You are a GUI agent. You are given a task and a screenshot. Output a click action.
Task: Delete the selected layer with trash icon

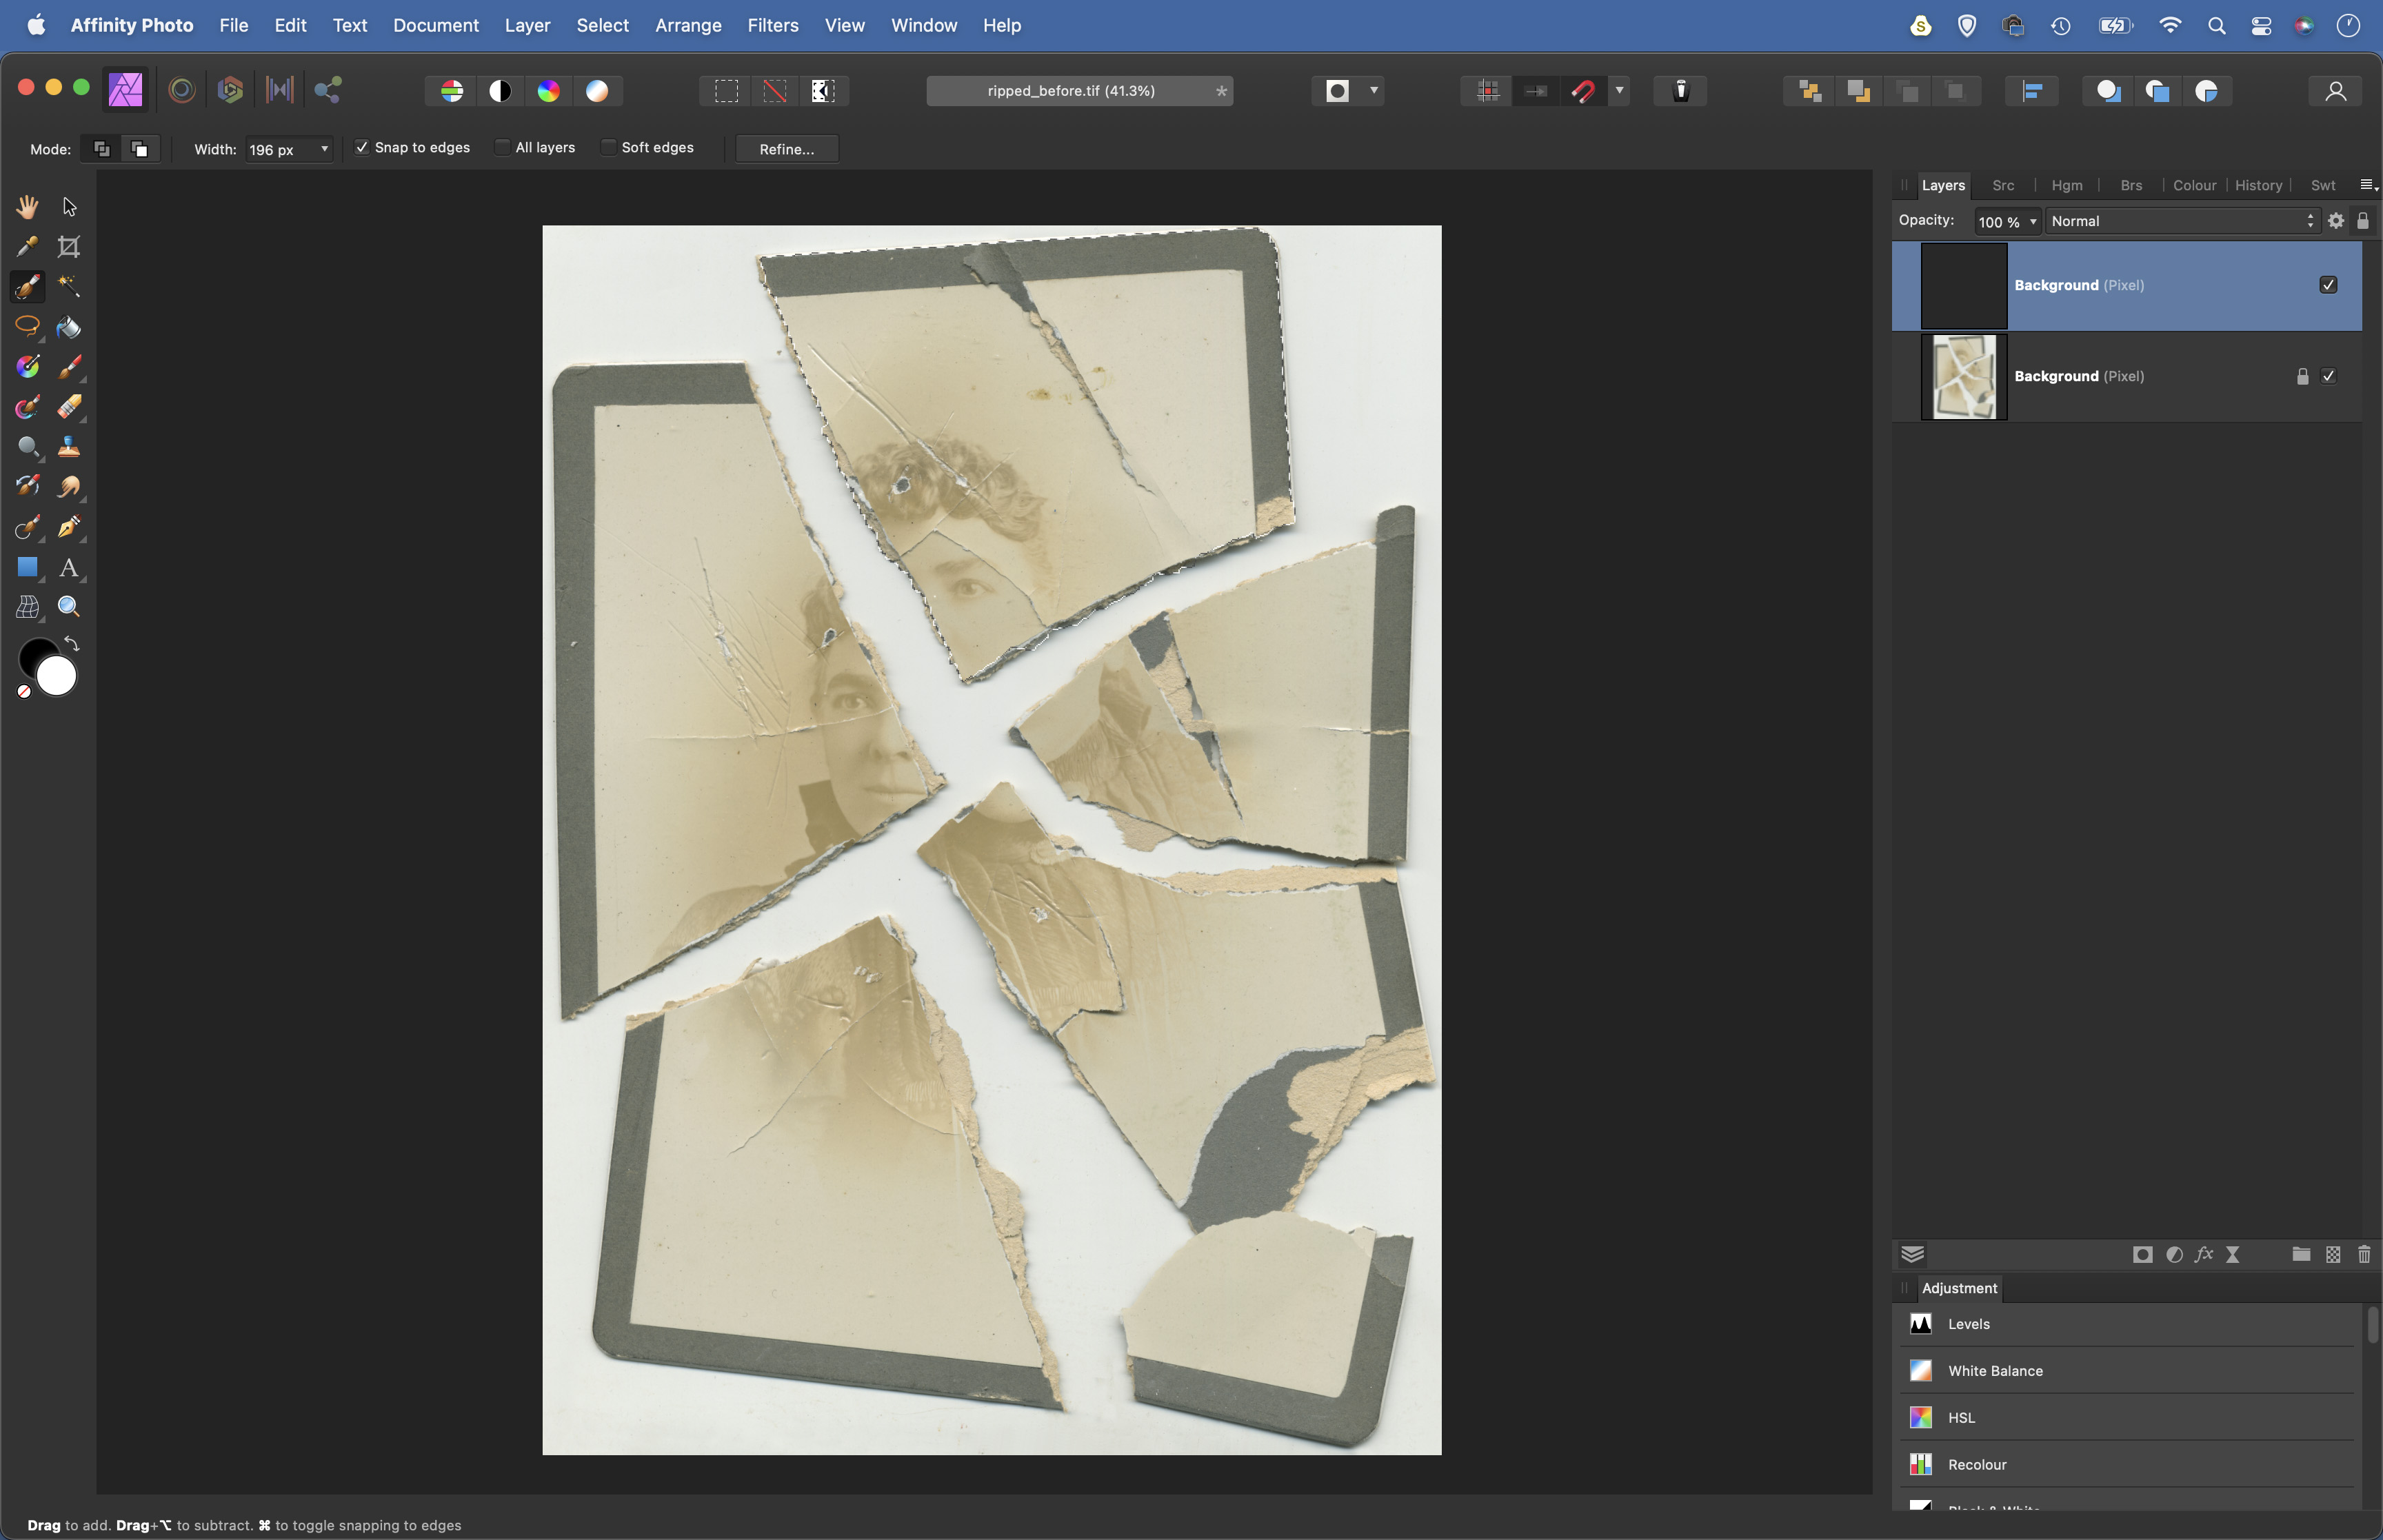[x=2364, y=1254]
